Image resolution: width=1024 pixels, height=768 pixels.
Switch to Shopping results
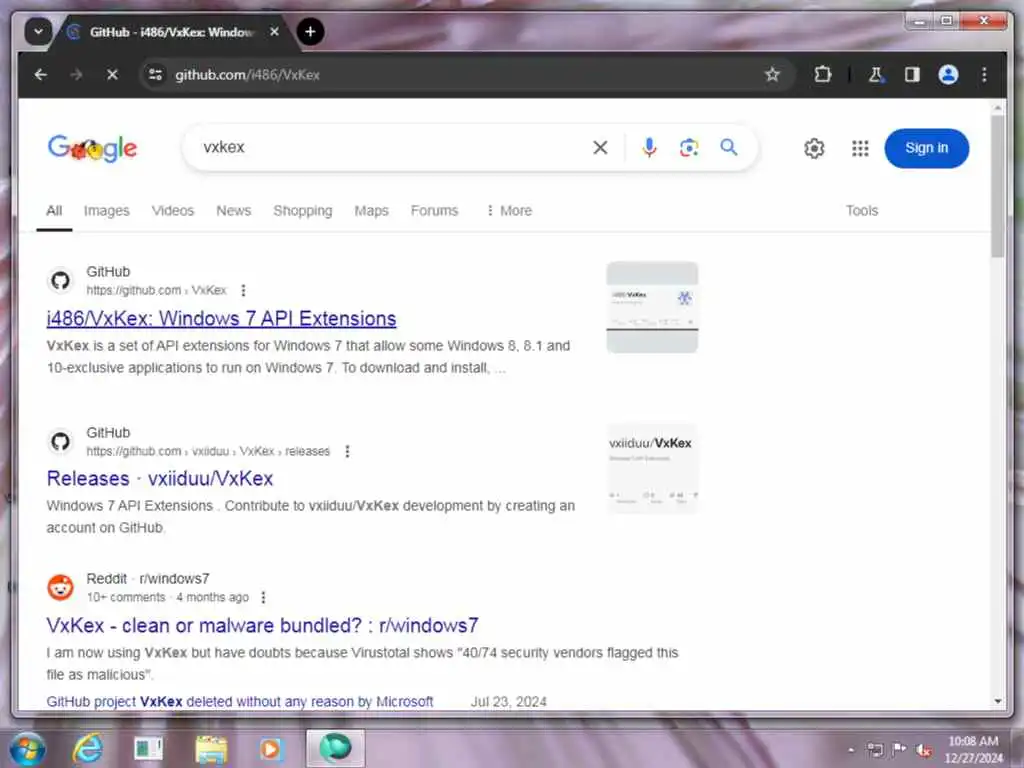303,211
